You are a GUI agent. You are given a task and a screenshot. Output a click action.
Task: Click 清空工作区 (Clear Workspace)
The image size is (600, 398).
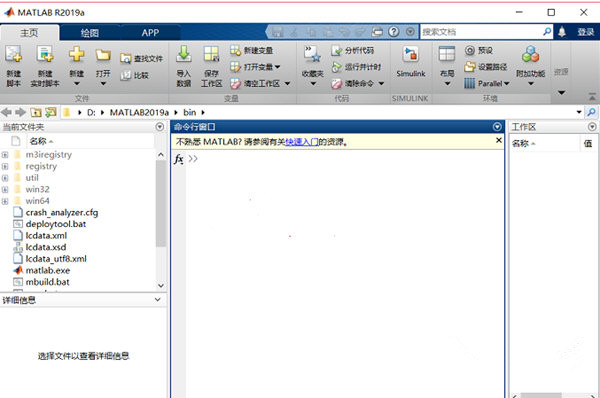coord(256,83)
